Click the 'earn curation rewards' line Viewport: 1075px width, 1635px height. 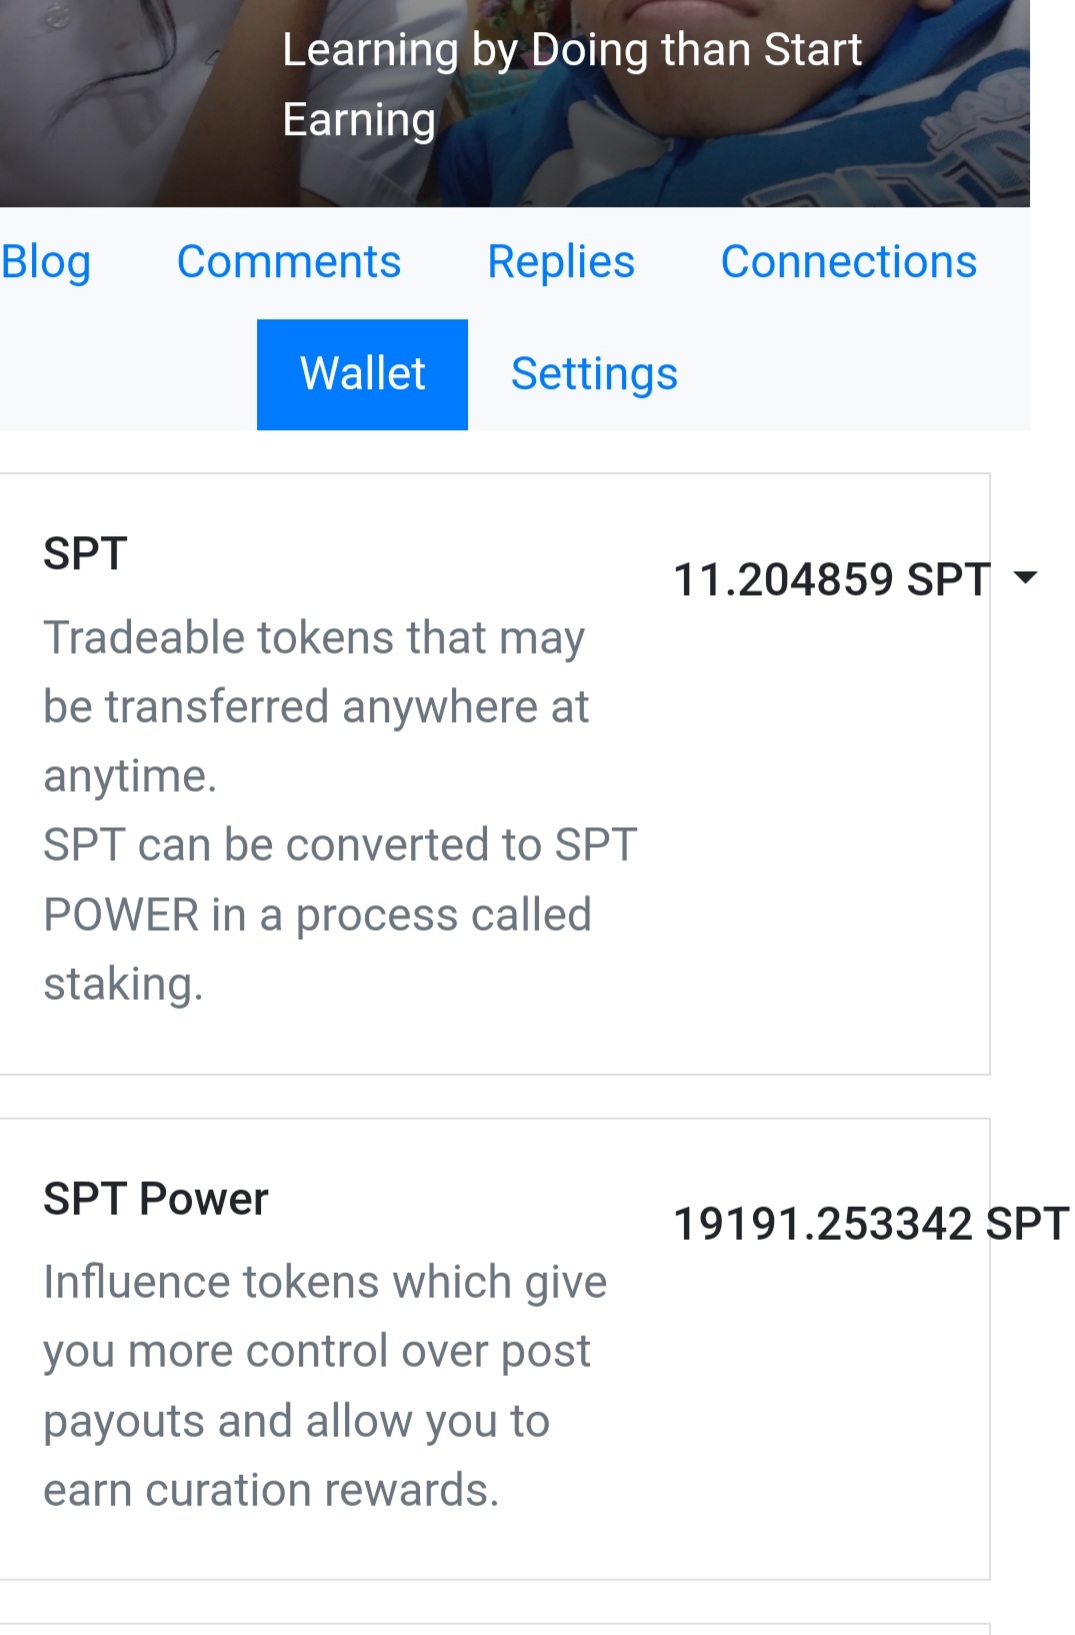tap(271, 1490)
